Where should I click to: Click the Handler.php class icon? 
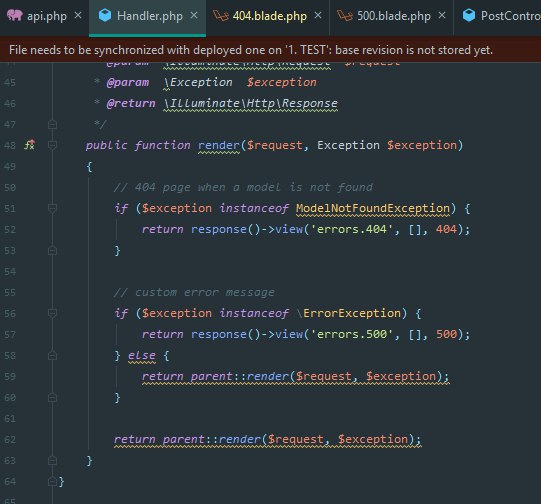[105, 16]
